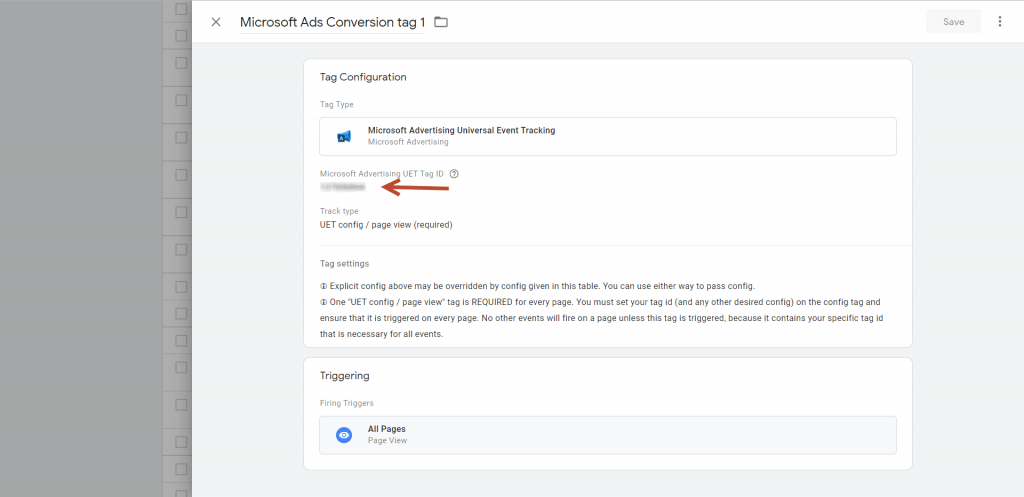Click the Tag Type label
Screen dimensions: 1024x497
point(336,104)
